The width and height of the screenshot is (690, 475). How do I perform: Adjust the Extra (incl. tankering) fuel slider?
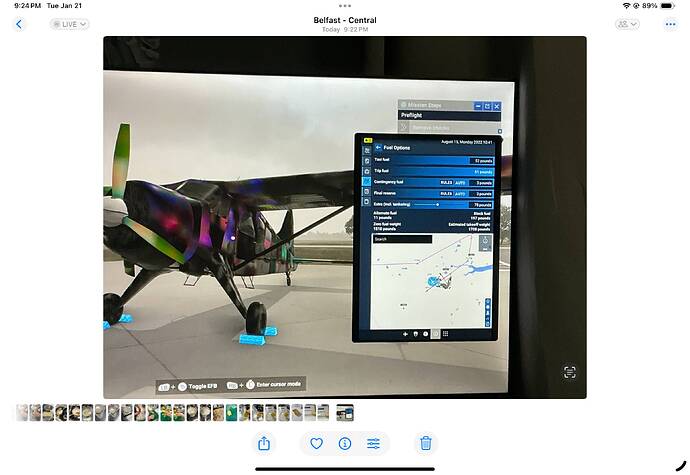click(438, 204)
